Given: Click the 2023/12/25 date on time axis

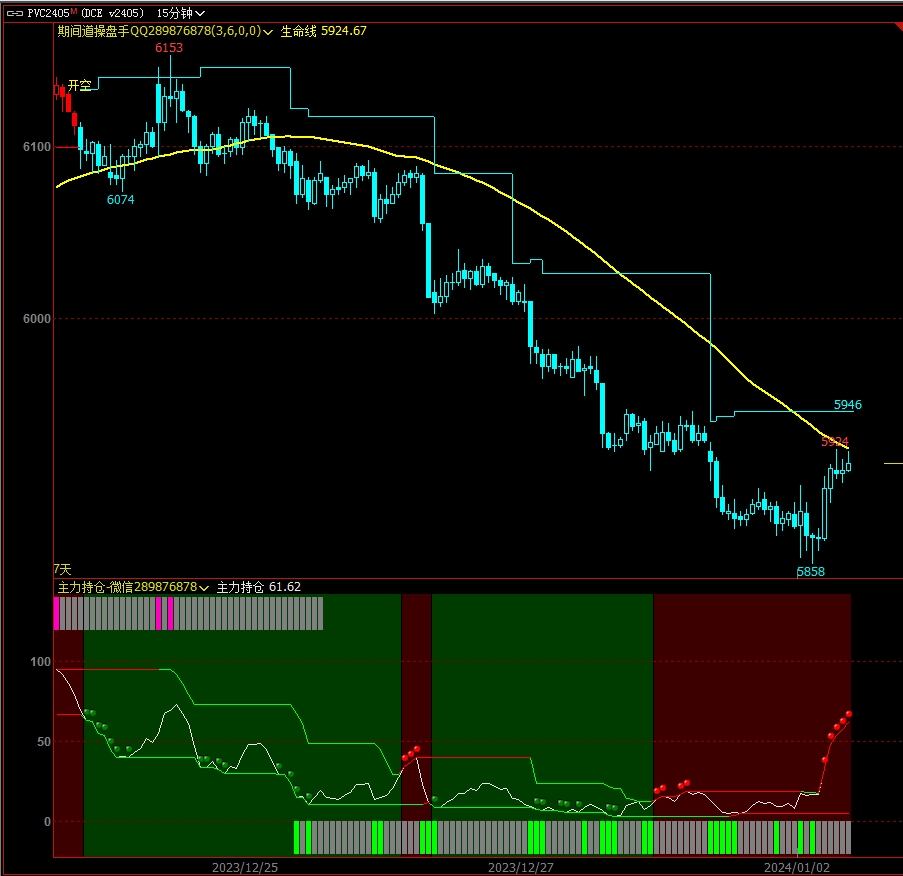Looking at the screenshot, I should (245, 866).
